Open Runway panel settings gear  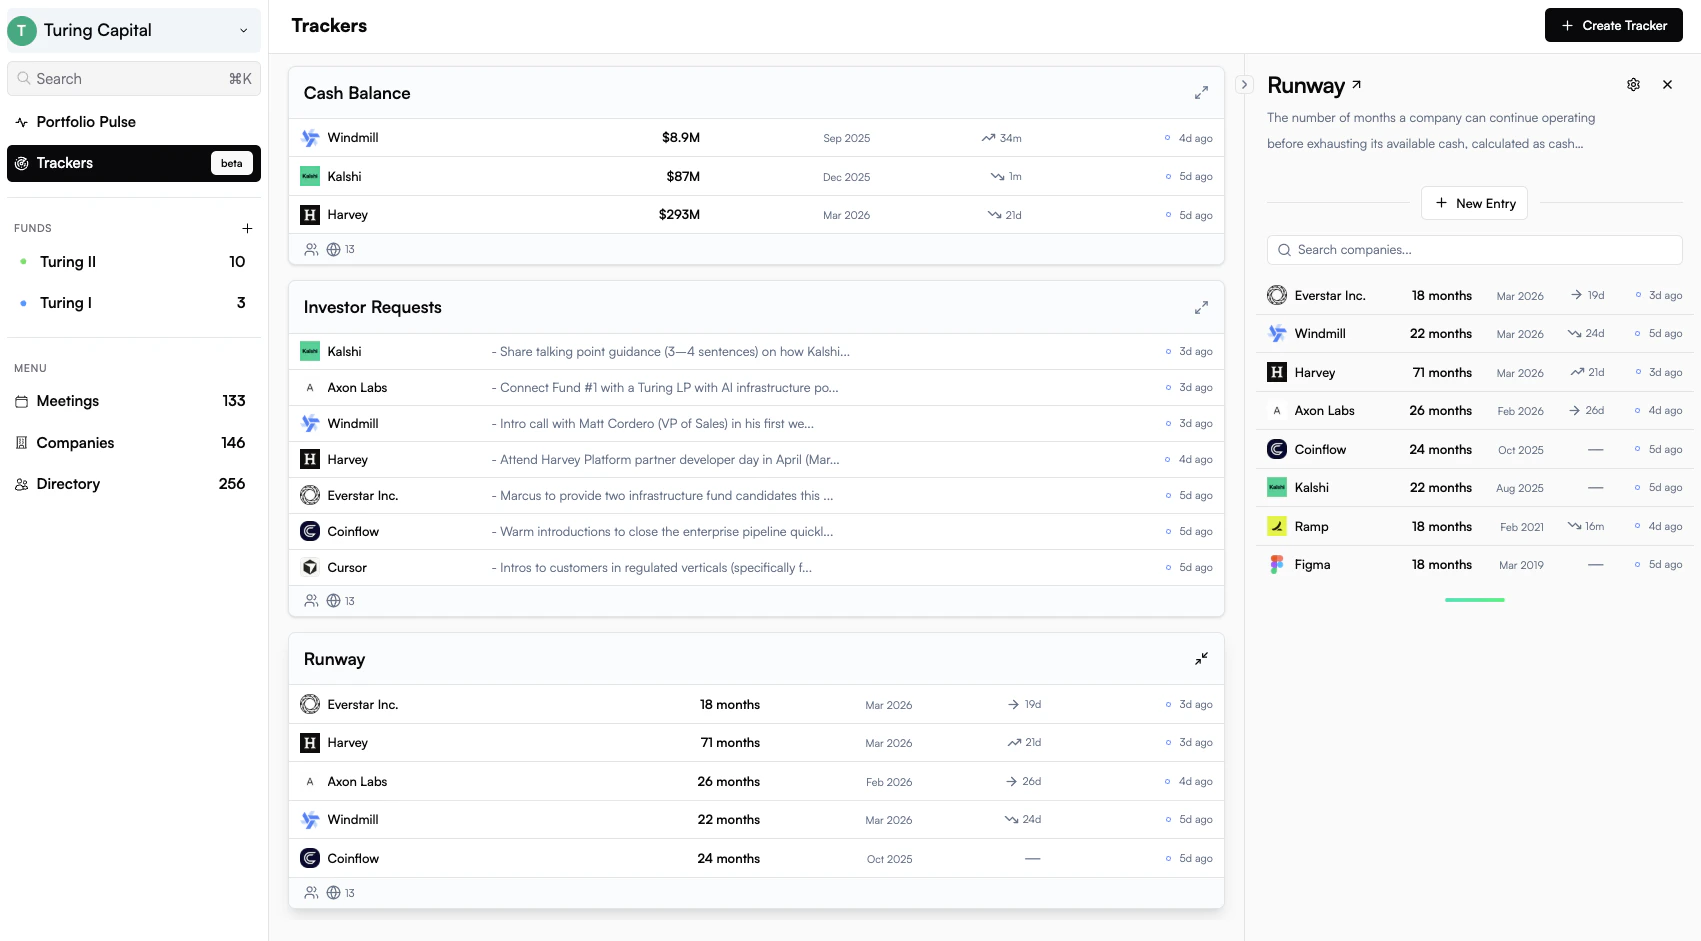click(1633, 85)
